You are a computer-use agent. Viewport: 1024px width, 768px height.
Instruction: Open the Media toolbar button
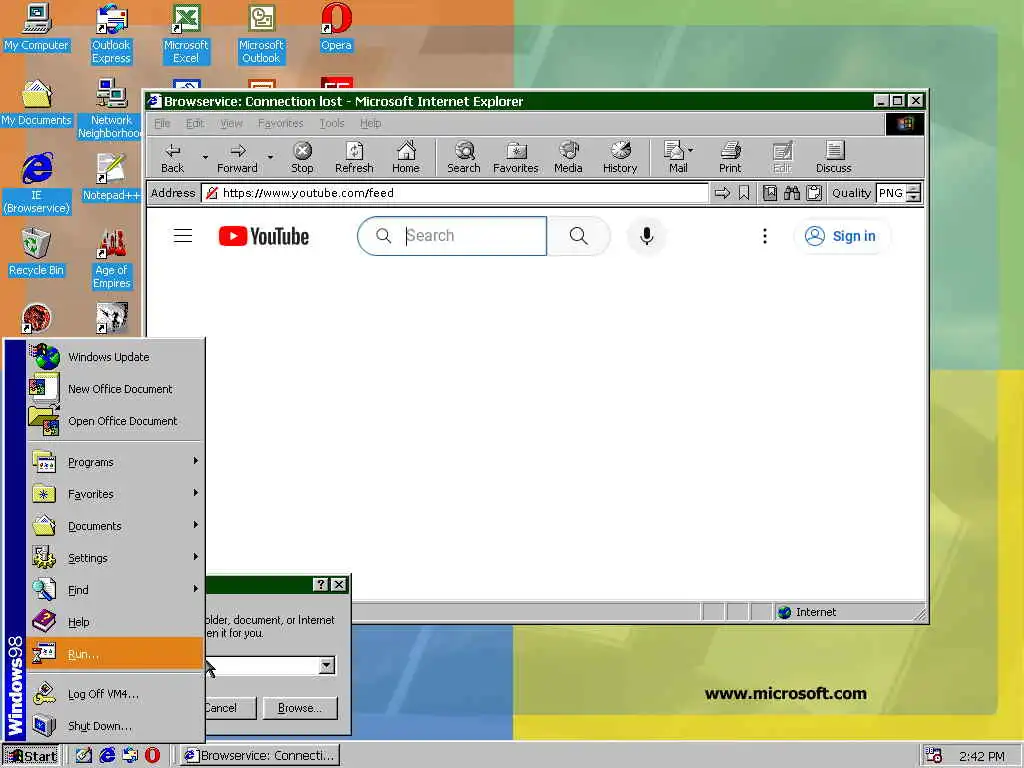pos(568,157)
